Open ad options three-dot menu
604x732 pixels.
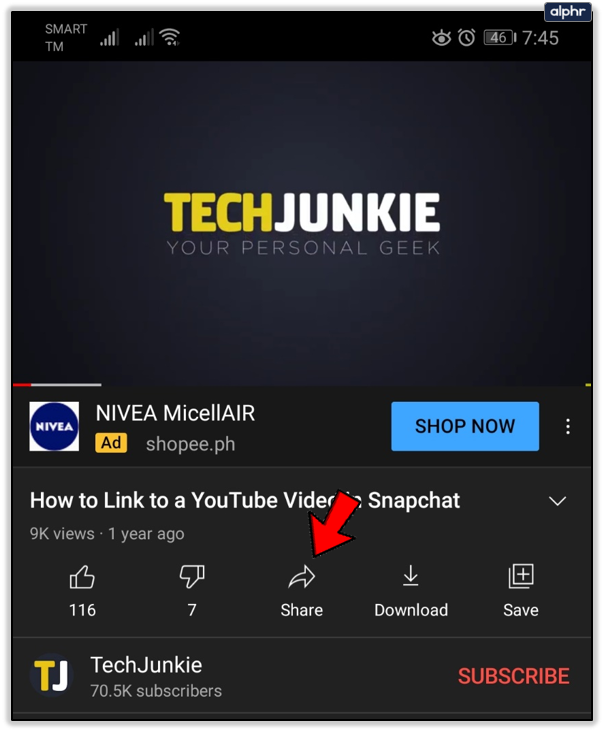tap(568, 426)
